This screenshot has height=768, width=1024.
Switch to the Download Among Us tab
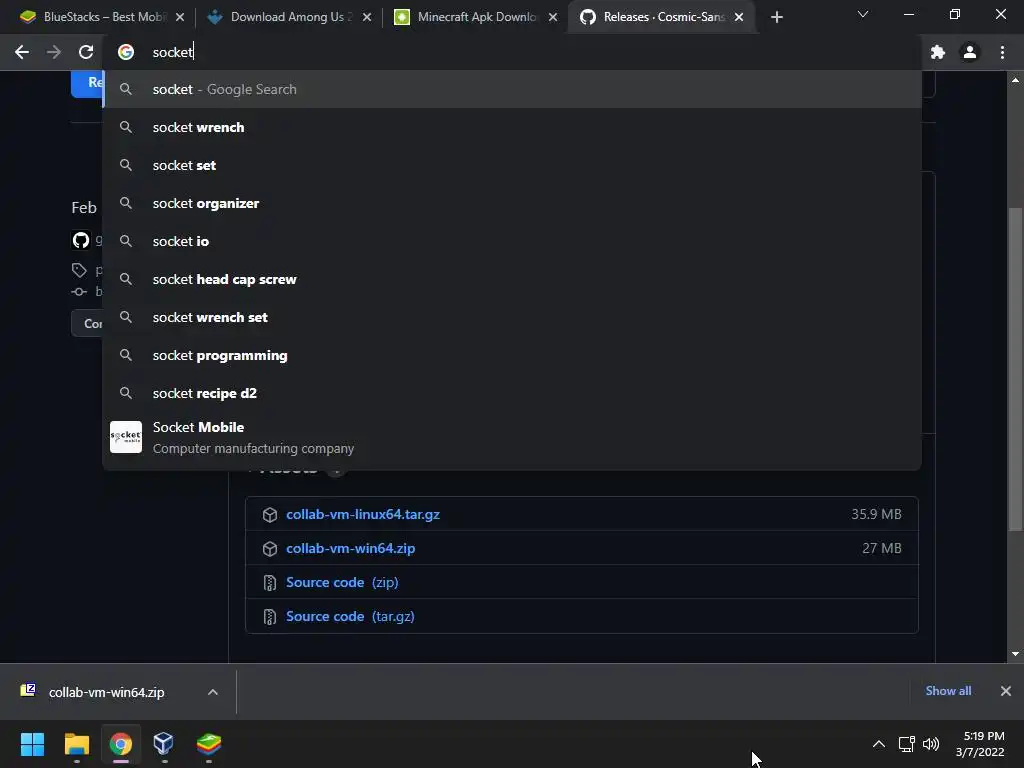[x=287, y=17]
